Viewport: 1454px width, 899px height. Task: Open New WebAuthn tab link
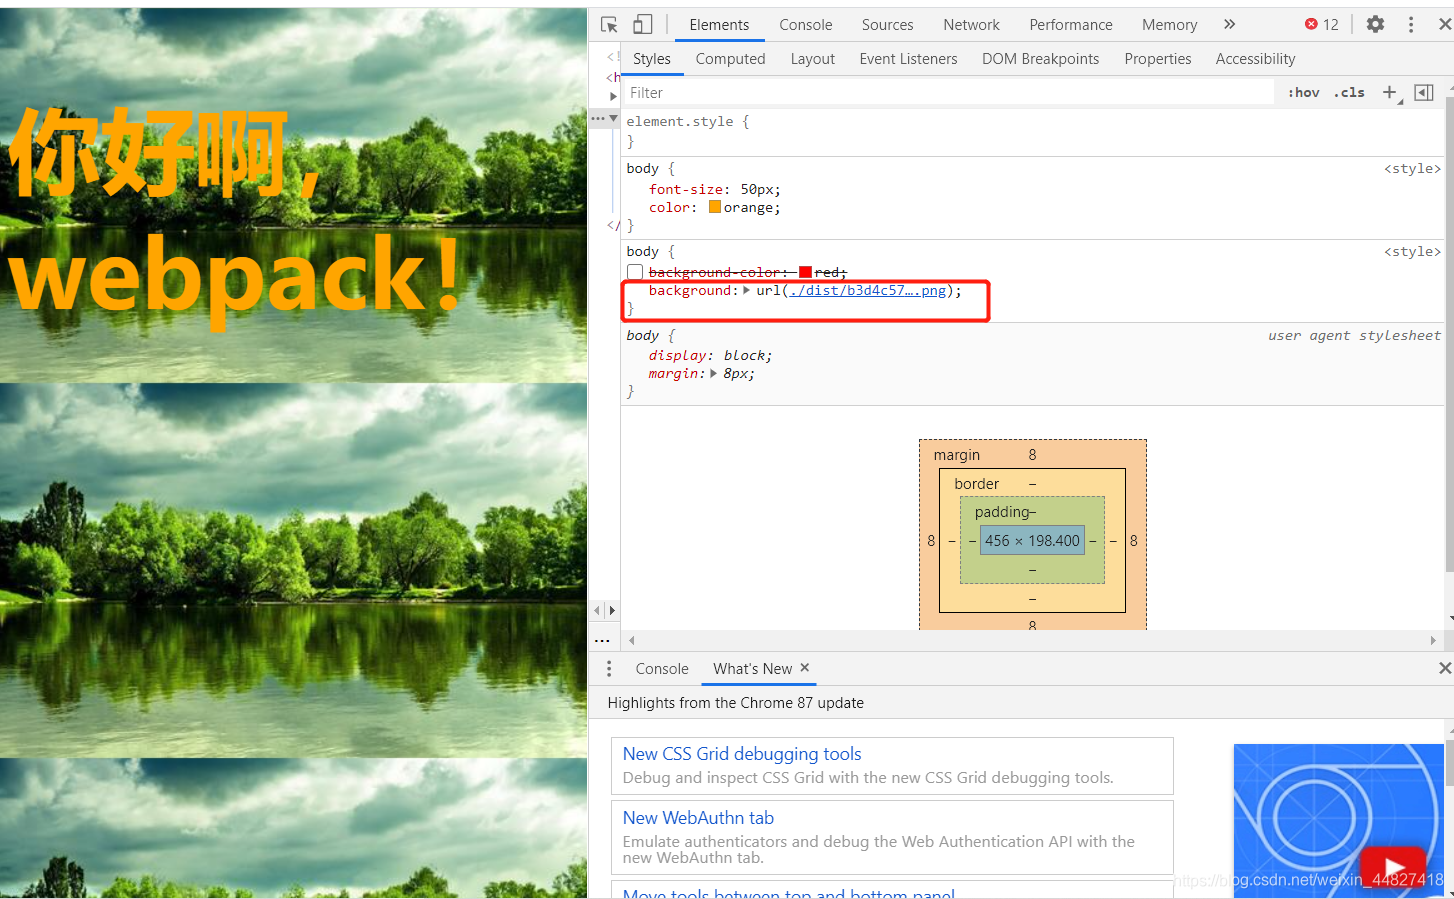click(x=698, y=818)
